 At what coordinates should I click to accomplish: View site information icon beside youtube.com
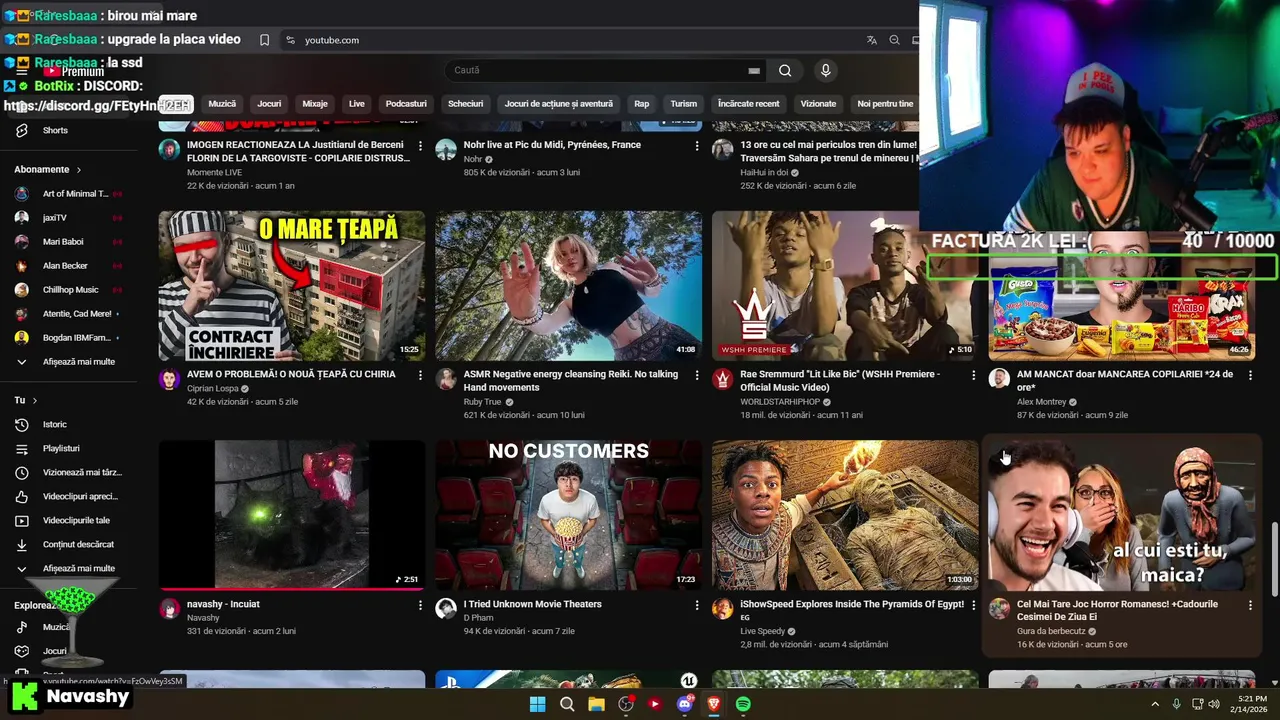290,40
